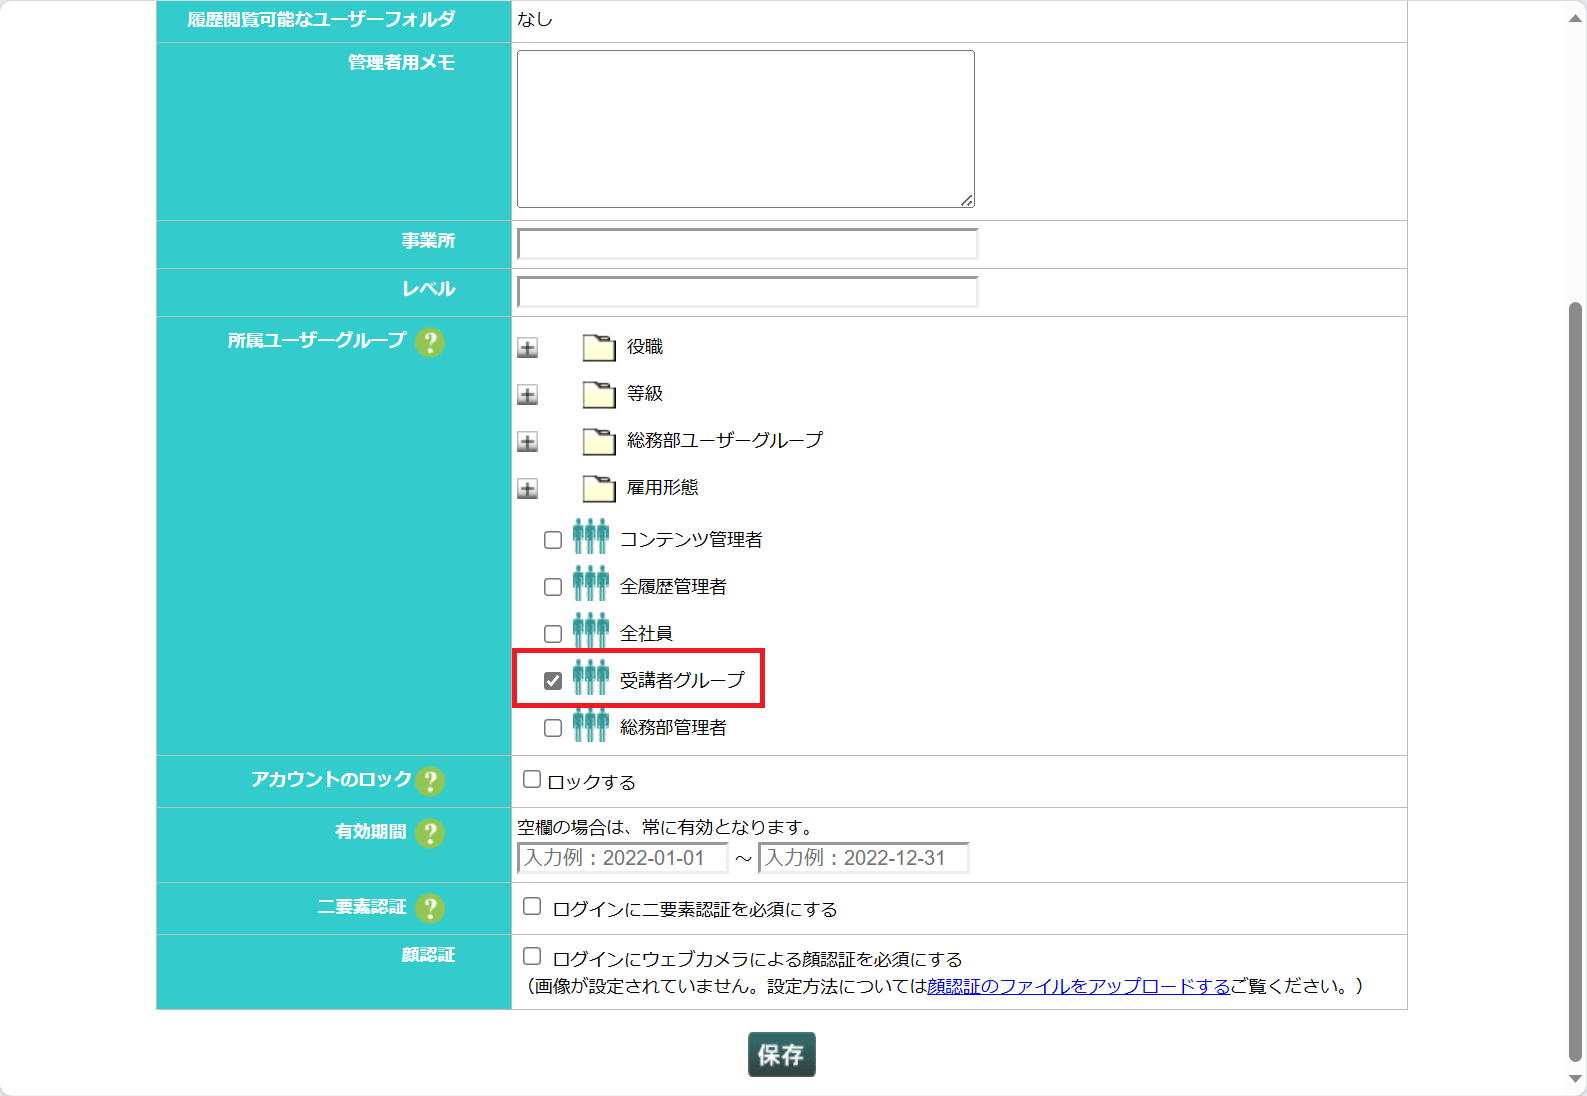Expand the 総務部ユーザーグループ tree node
1587x1096 pixels.
point(528,442)
